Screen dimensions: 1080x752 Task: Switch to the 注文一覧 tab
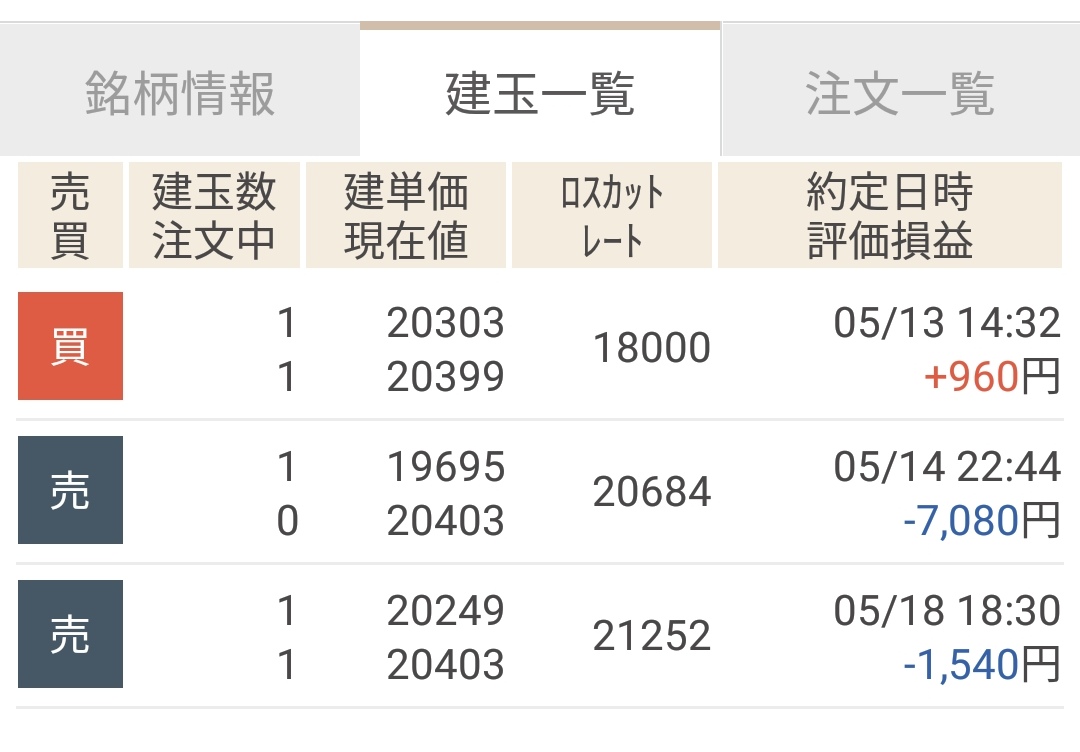(x=900, y=95)
